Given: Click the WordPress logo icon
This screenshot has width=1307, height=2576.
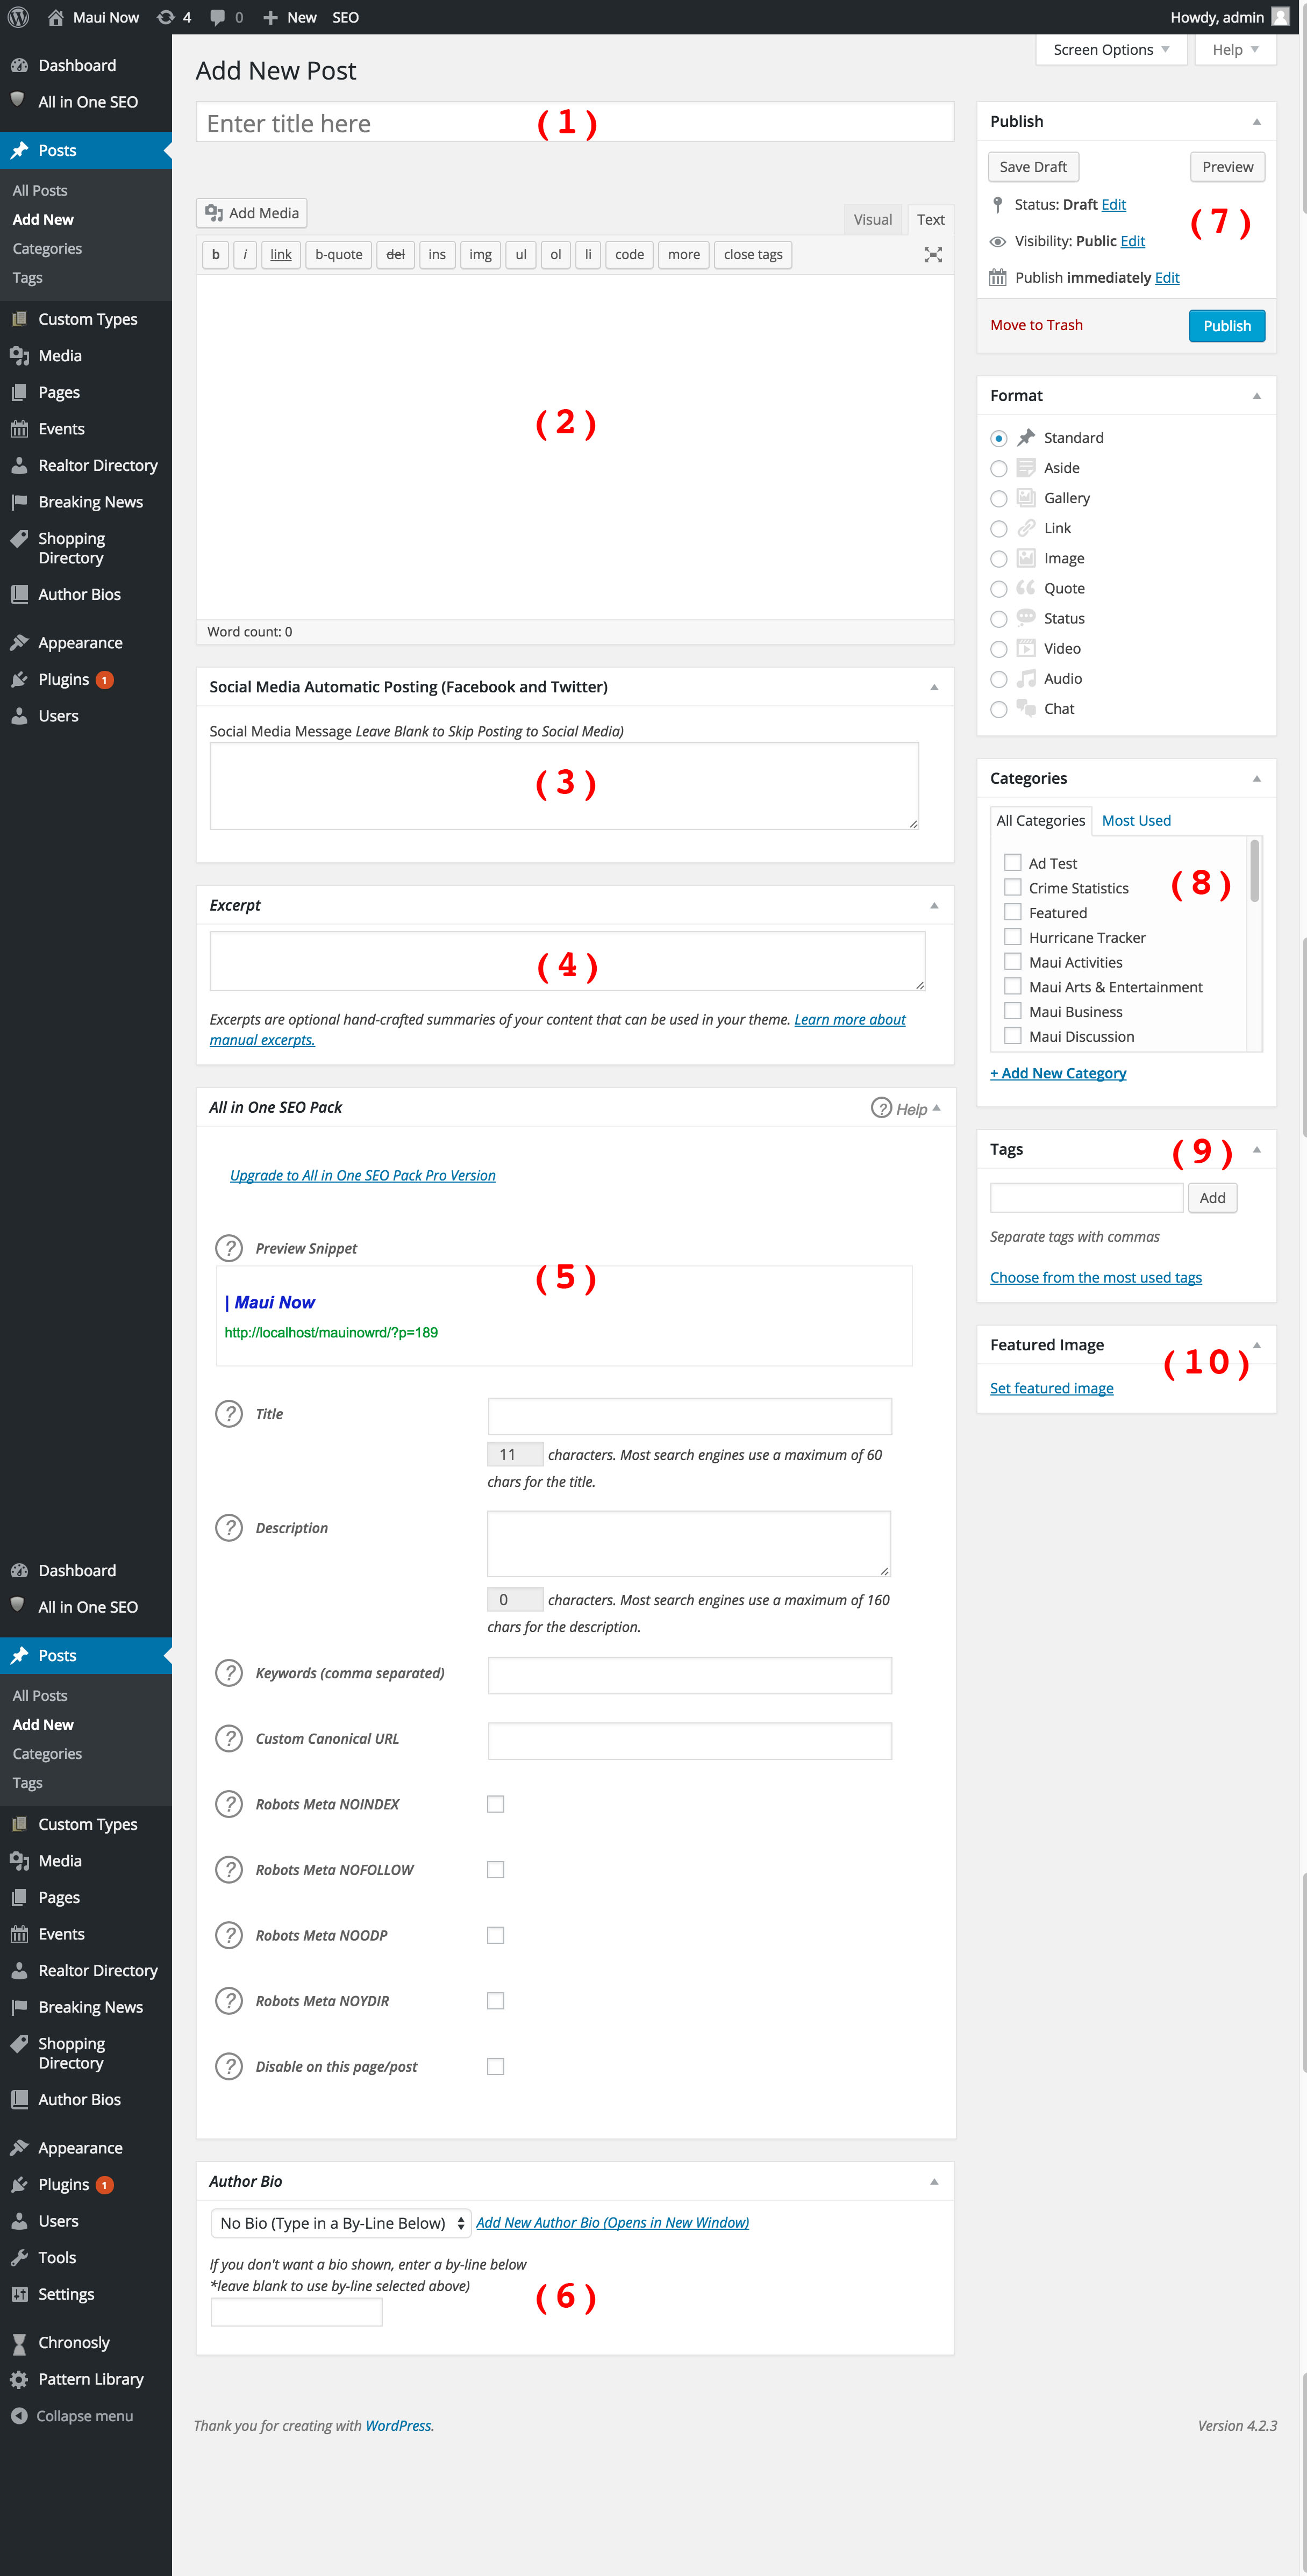Looking at the screenshot, I should pyautogui.click(x=18, y=17).
